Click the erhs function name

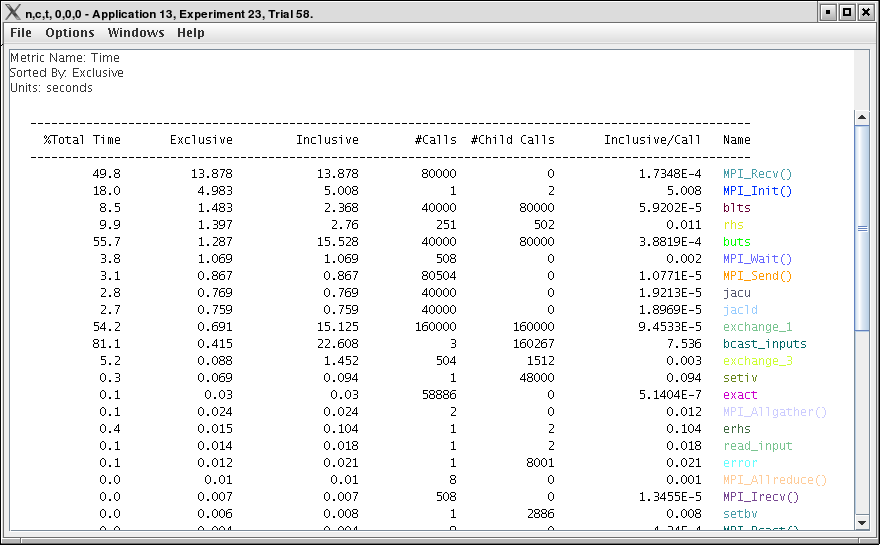(736, 429)
